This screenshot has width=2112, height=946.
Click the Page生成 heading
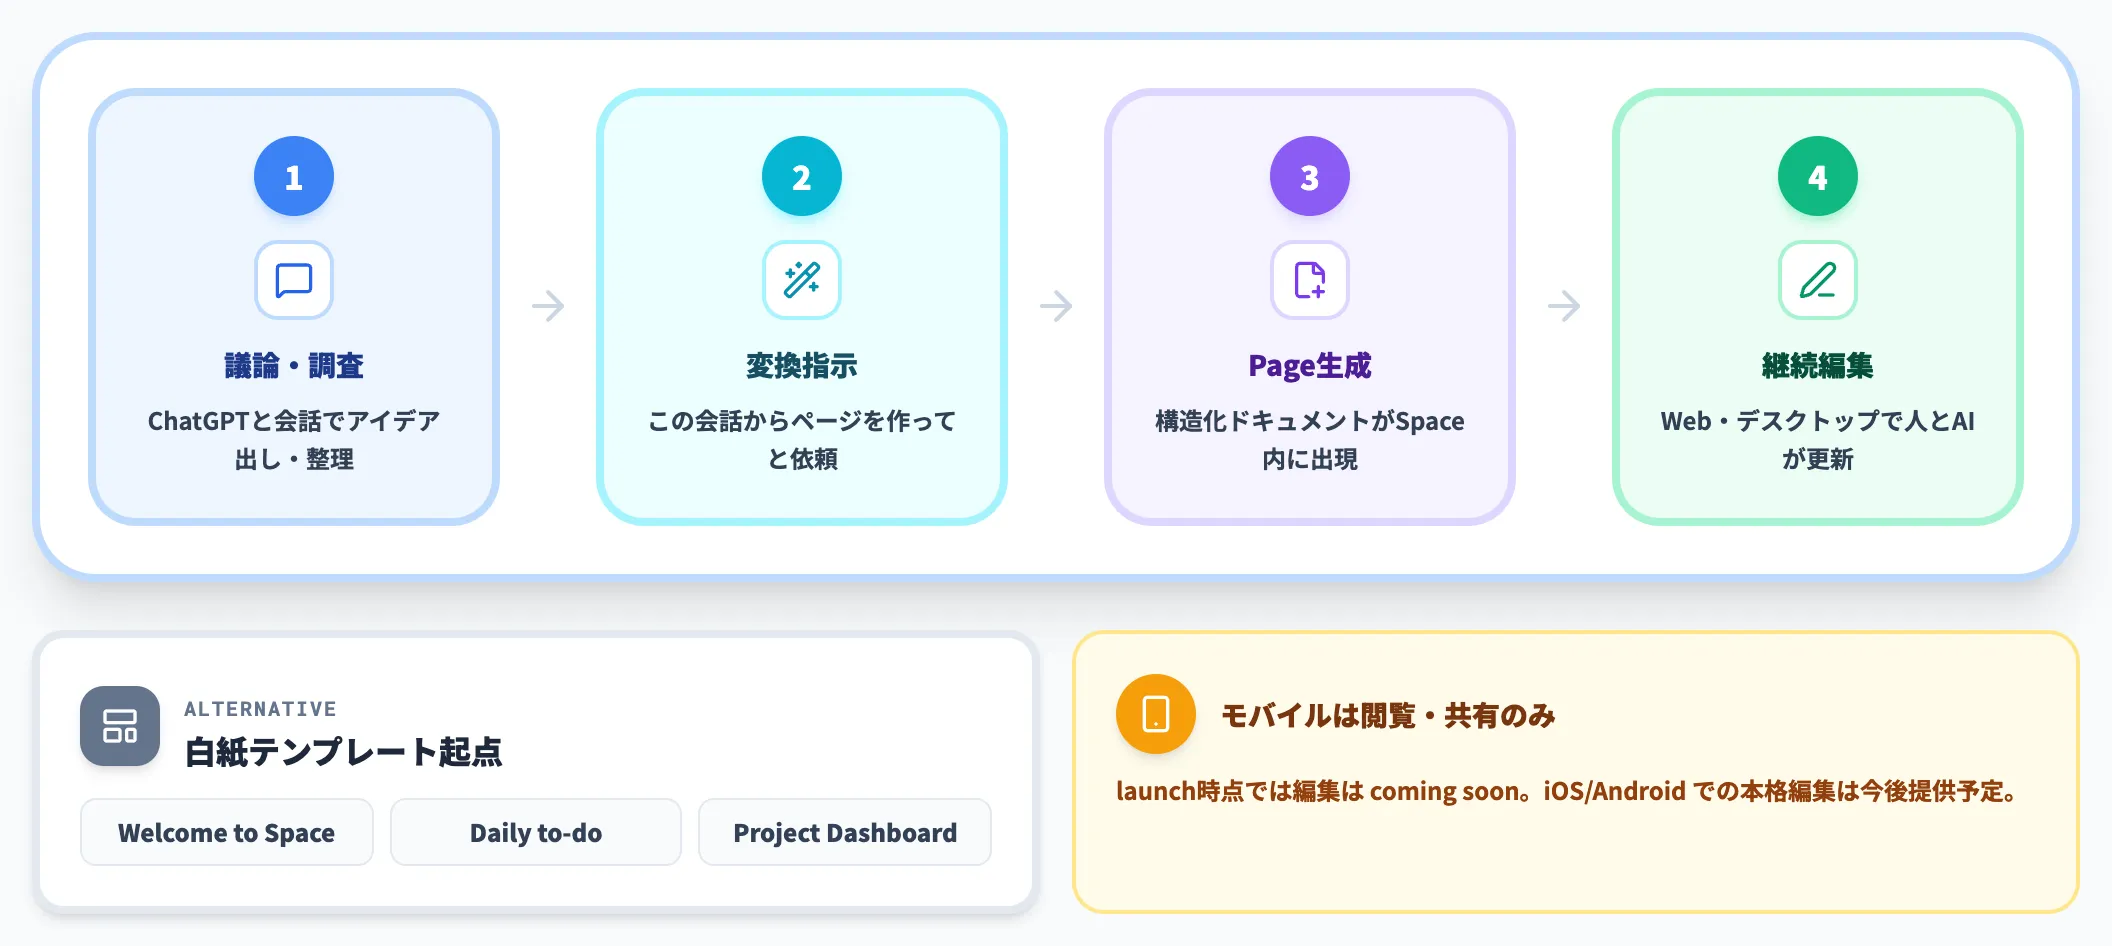1310,366
